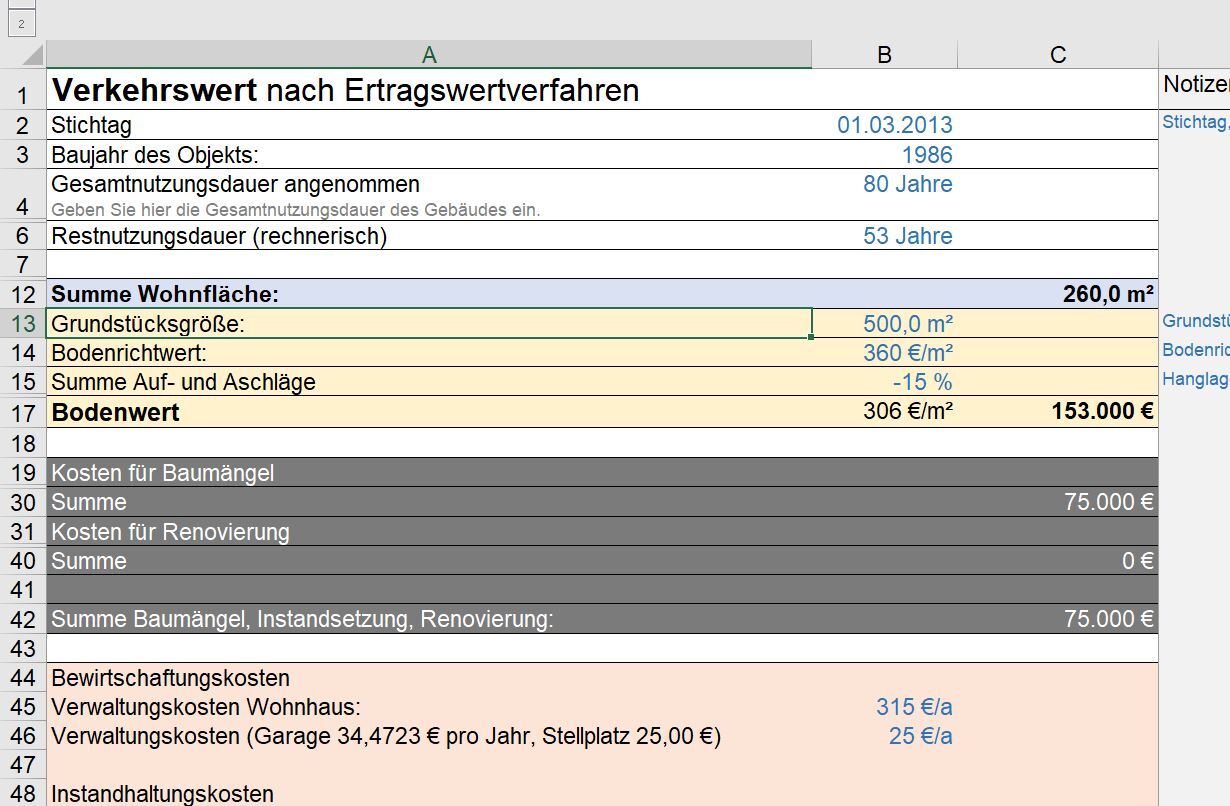Click the Kosten für Renovierung row
The image size is (1230, 806).
170,532
